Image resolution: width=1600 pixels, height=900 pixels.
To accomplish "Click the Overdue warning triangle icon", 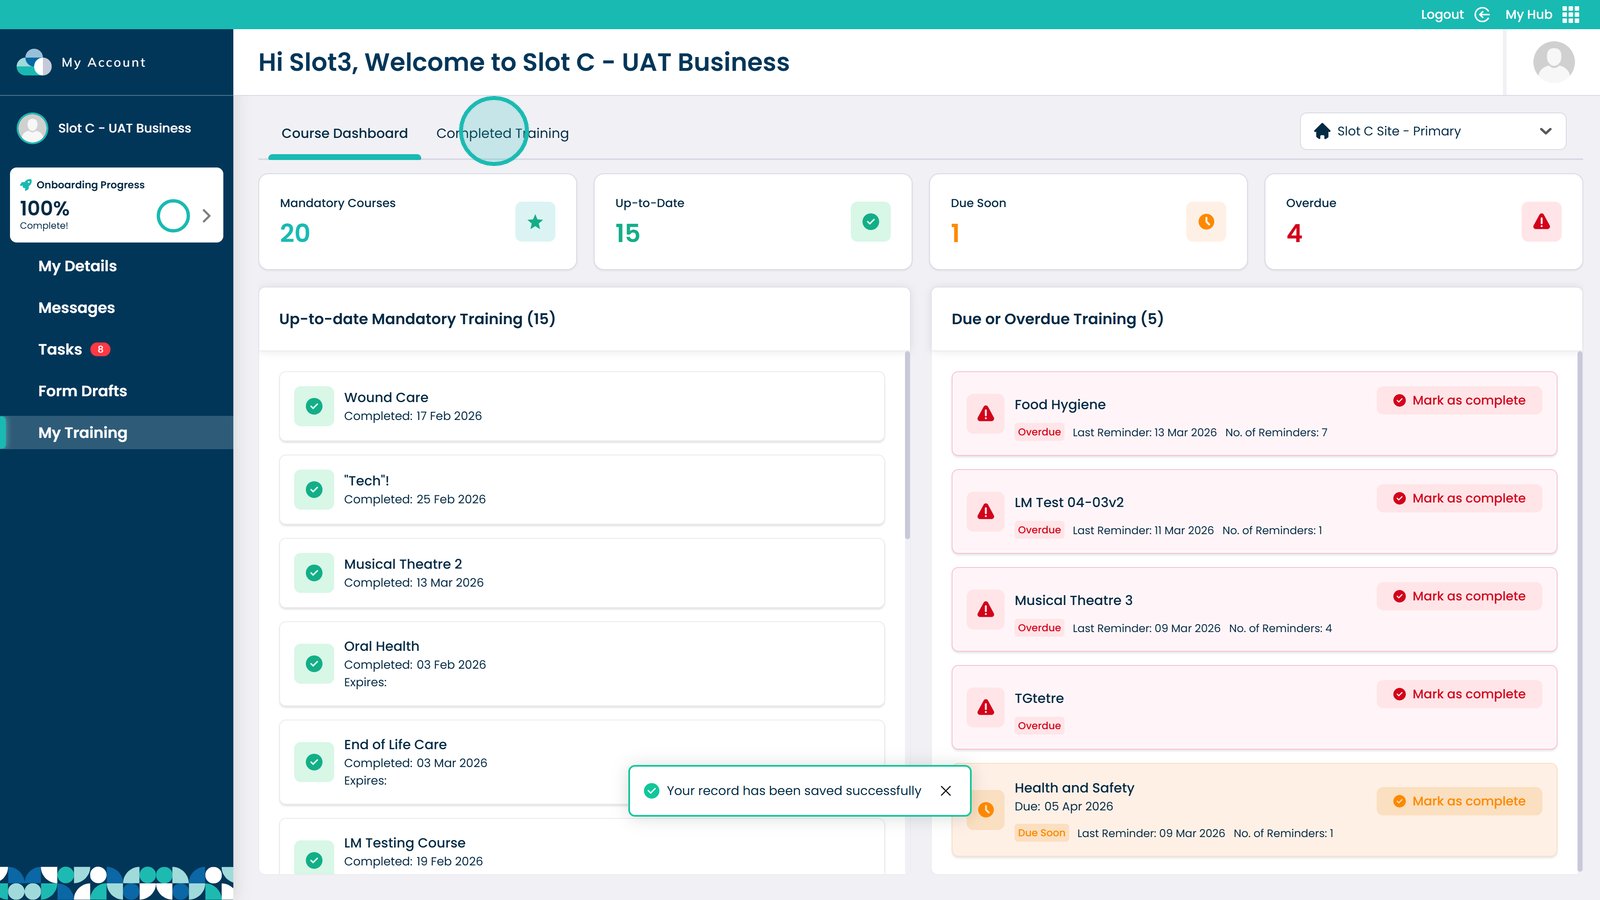I will (x=1541, y=222).
